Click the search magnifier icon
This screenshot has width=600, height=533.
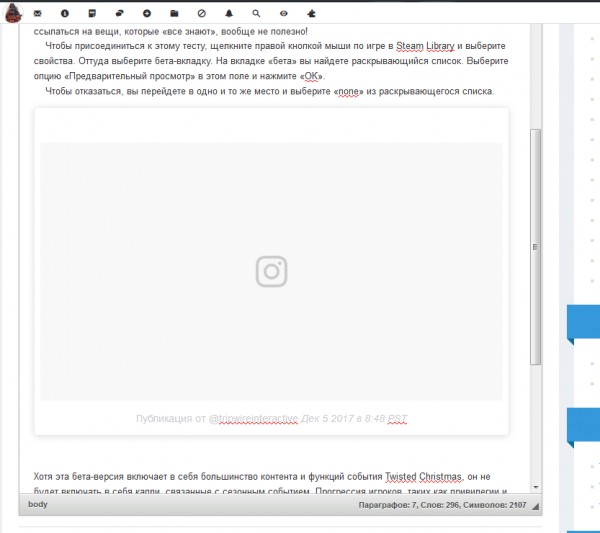click(256, 13)
